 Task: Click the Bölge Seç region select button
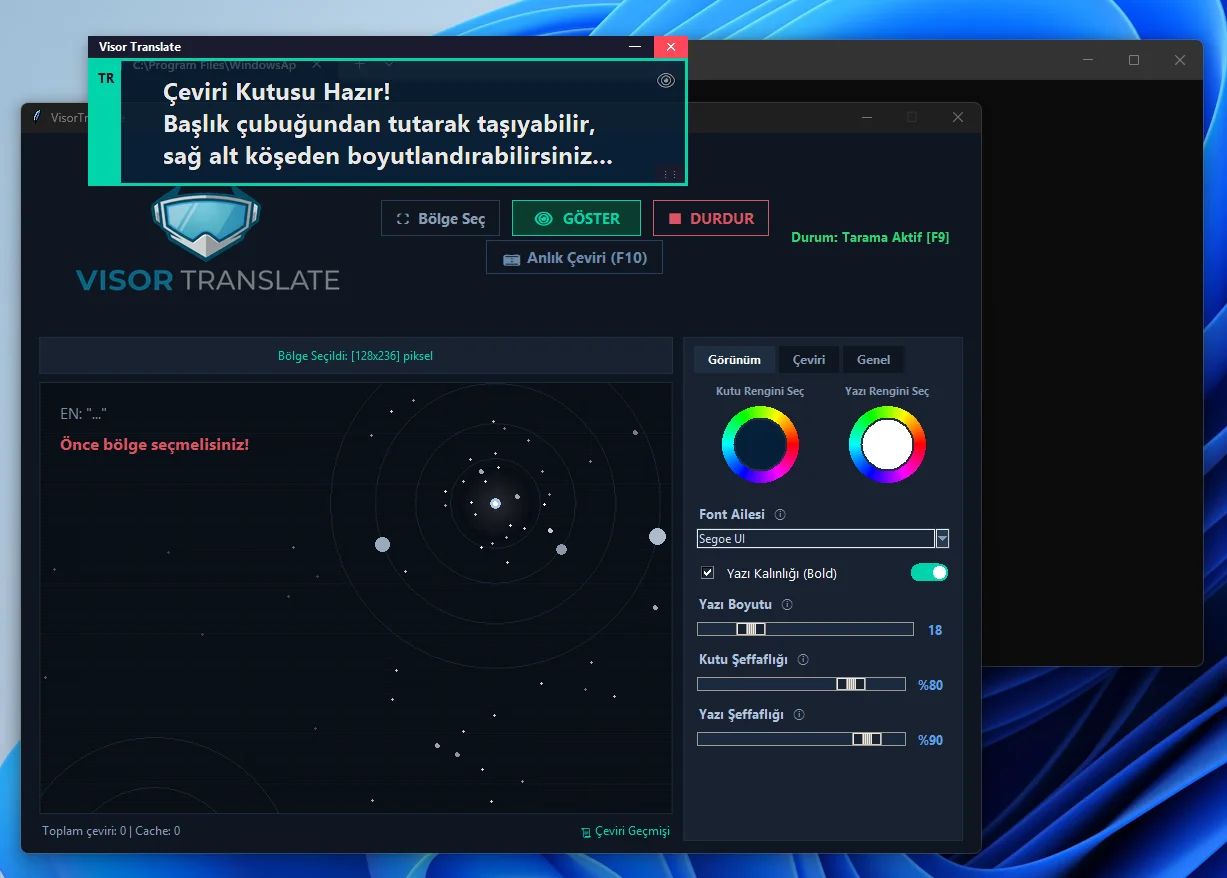click(x=441, y=218)
